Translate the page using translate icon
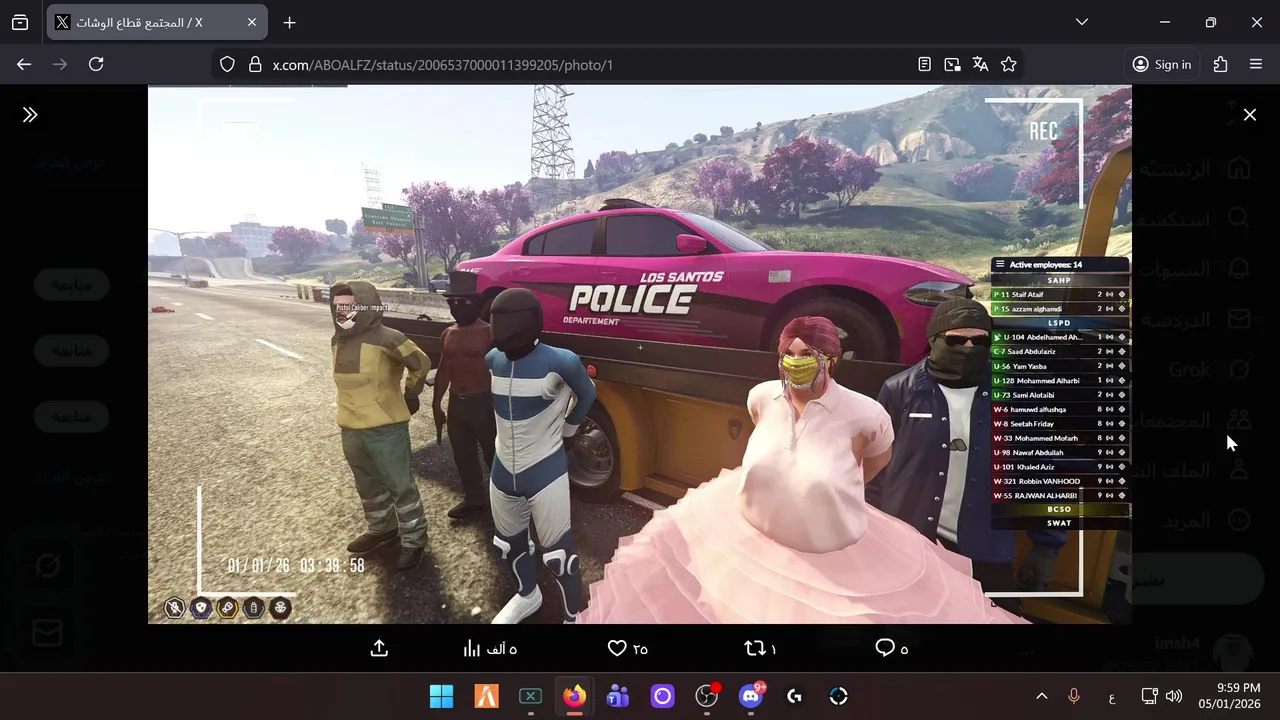The width and height of the screenshot is (1280, 720). [x=980, y=64]
